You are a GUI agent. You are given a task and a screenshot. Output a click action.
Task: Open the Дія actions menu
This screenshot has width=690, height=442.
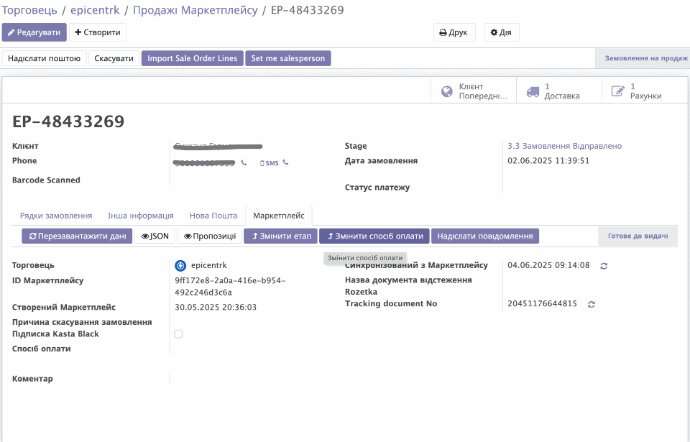(502, 33)
